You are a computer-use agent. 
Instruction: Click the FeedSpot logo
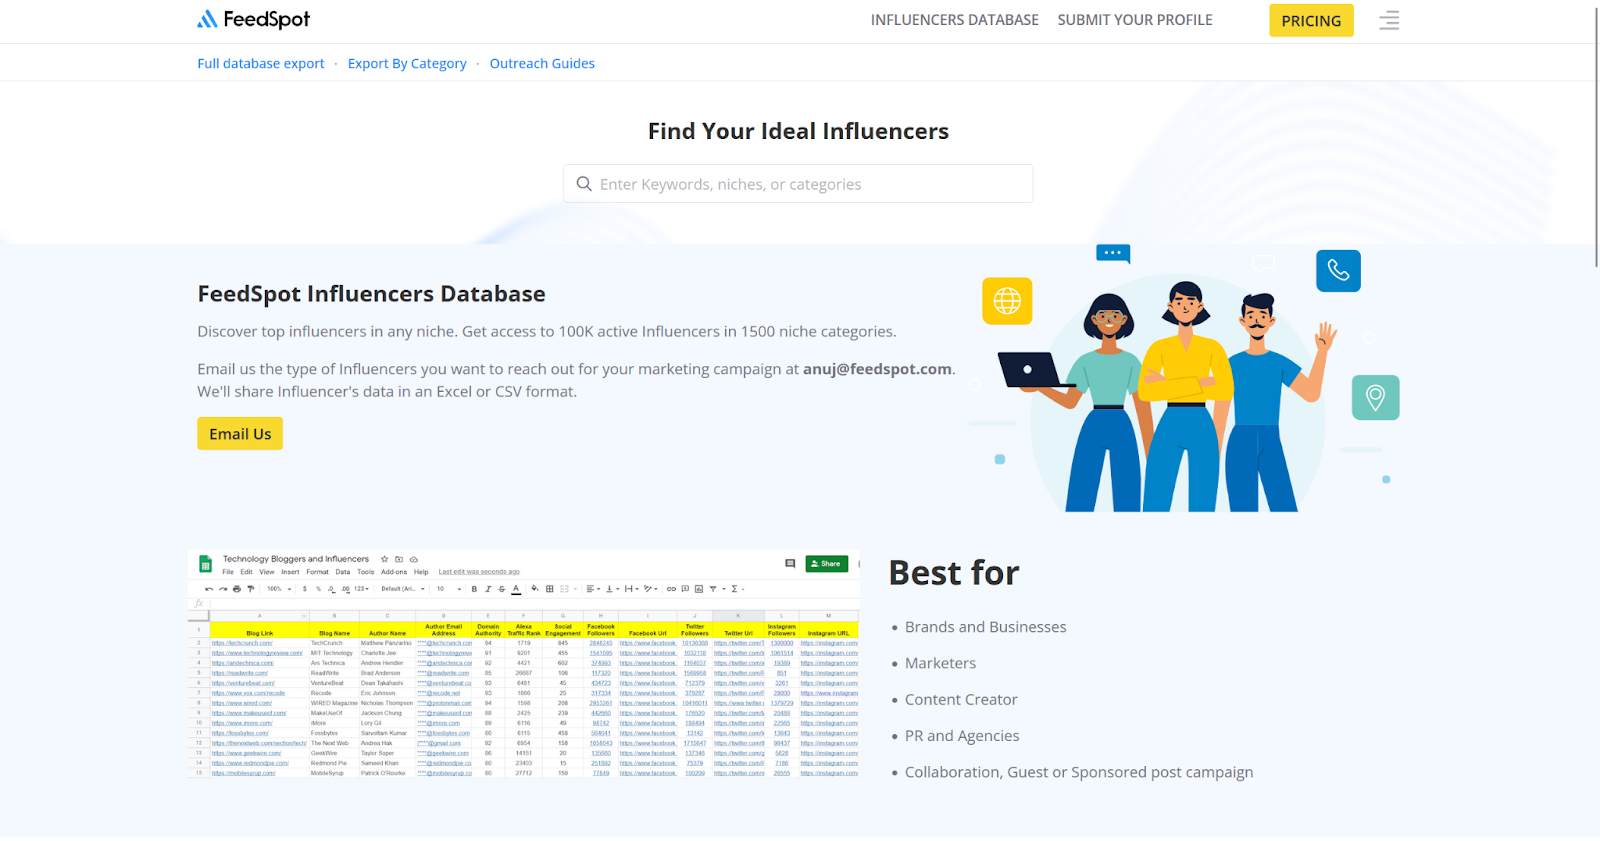tap(253, 19)
